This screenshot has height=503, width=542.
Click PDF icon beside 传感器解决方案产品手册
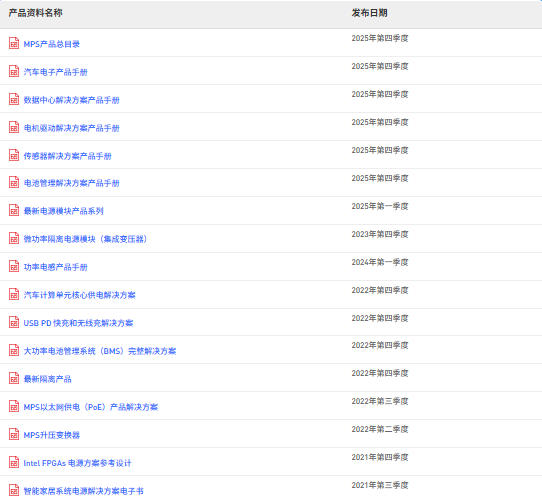[x=14, y=155]
